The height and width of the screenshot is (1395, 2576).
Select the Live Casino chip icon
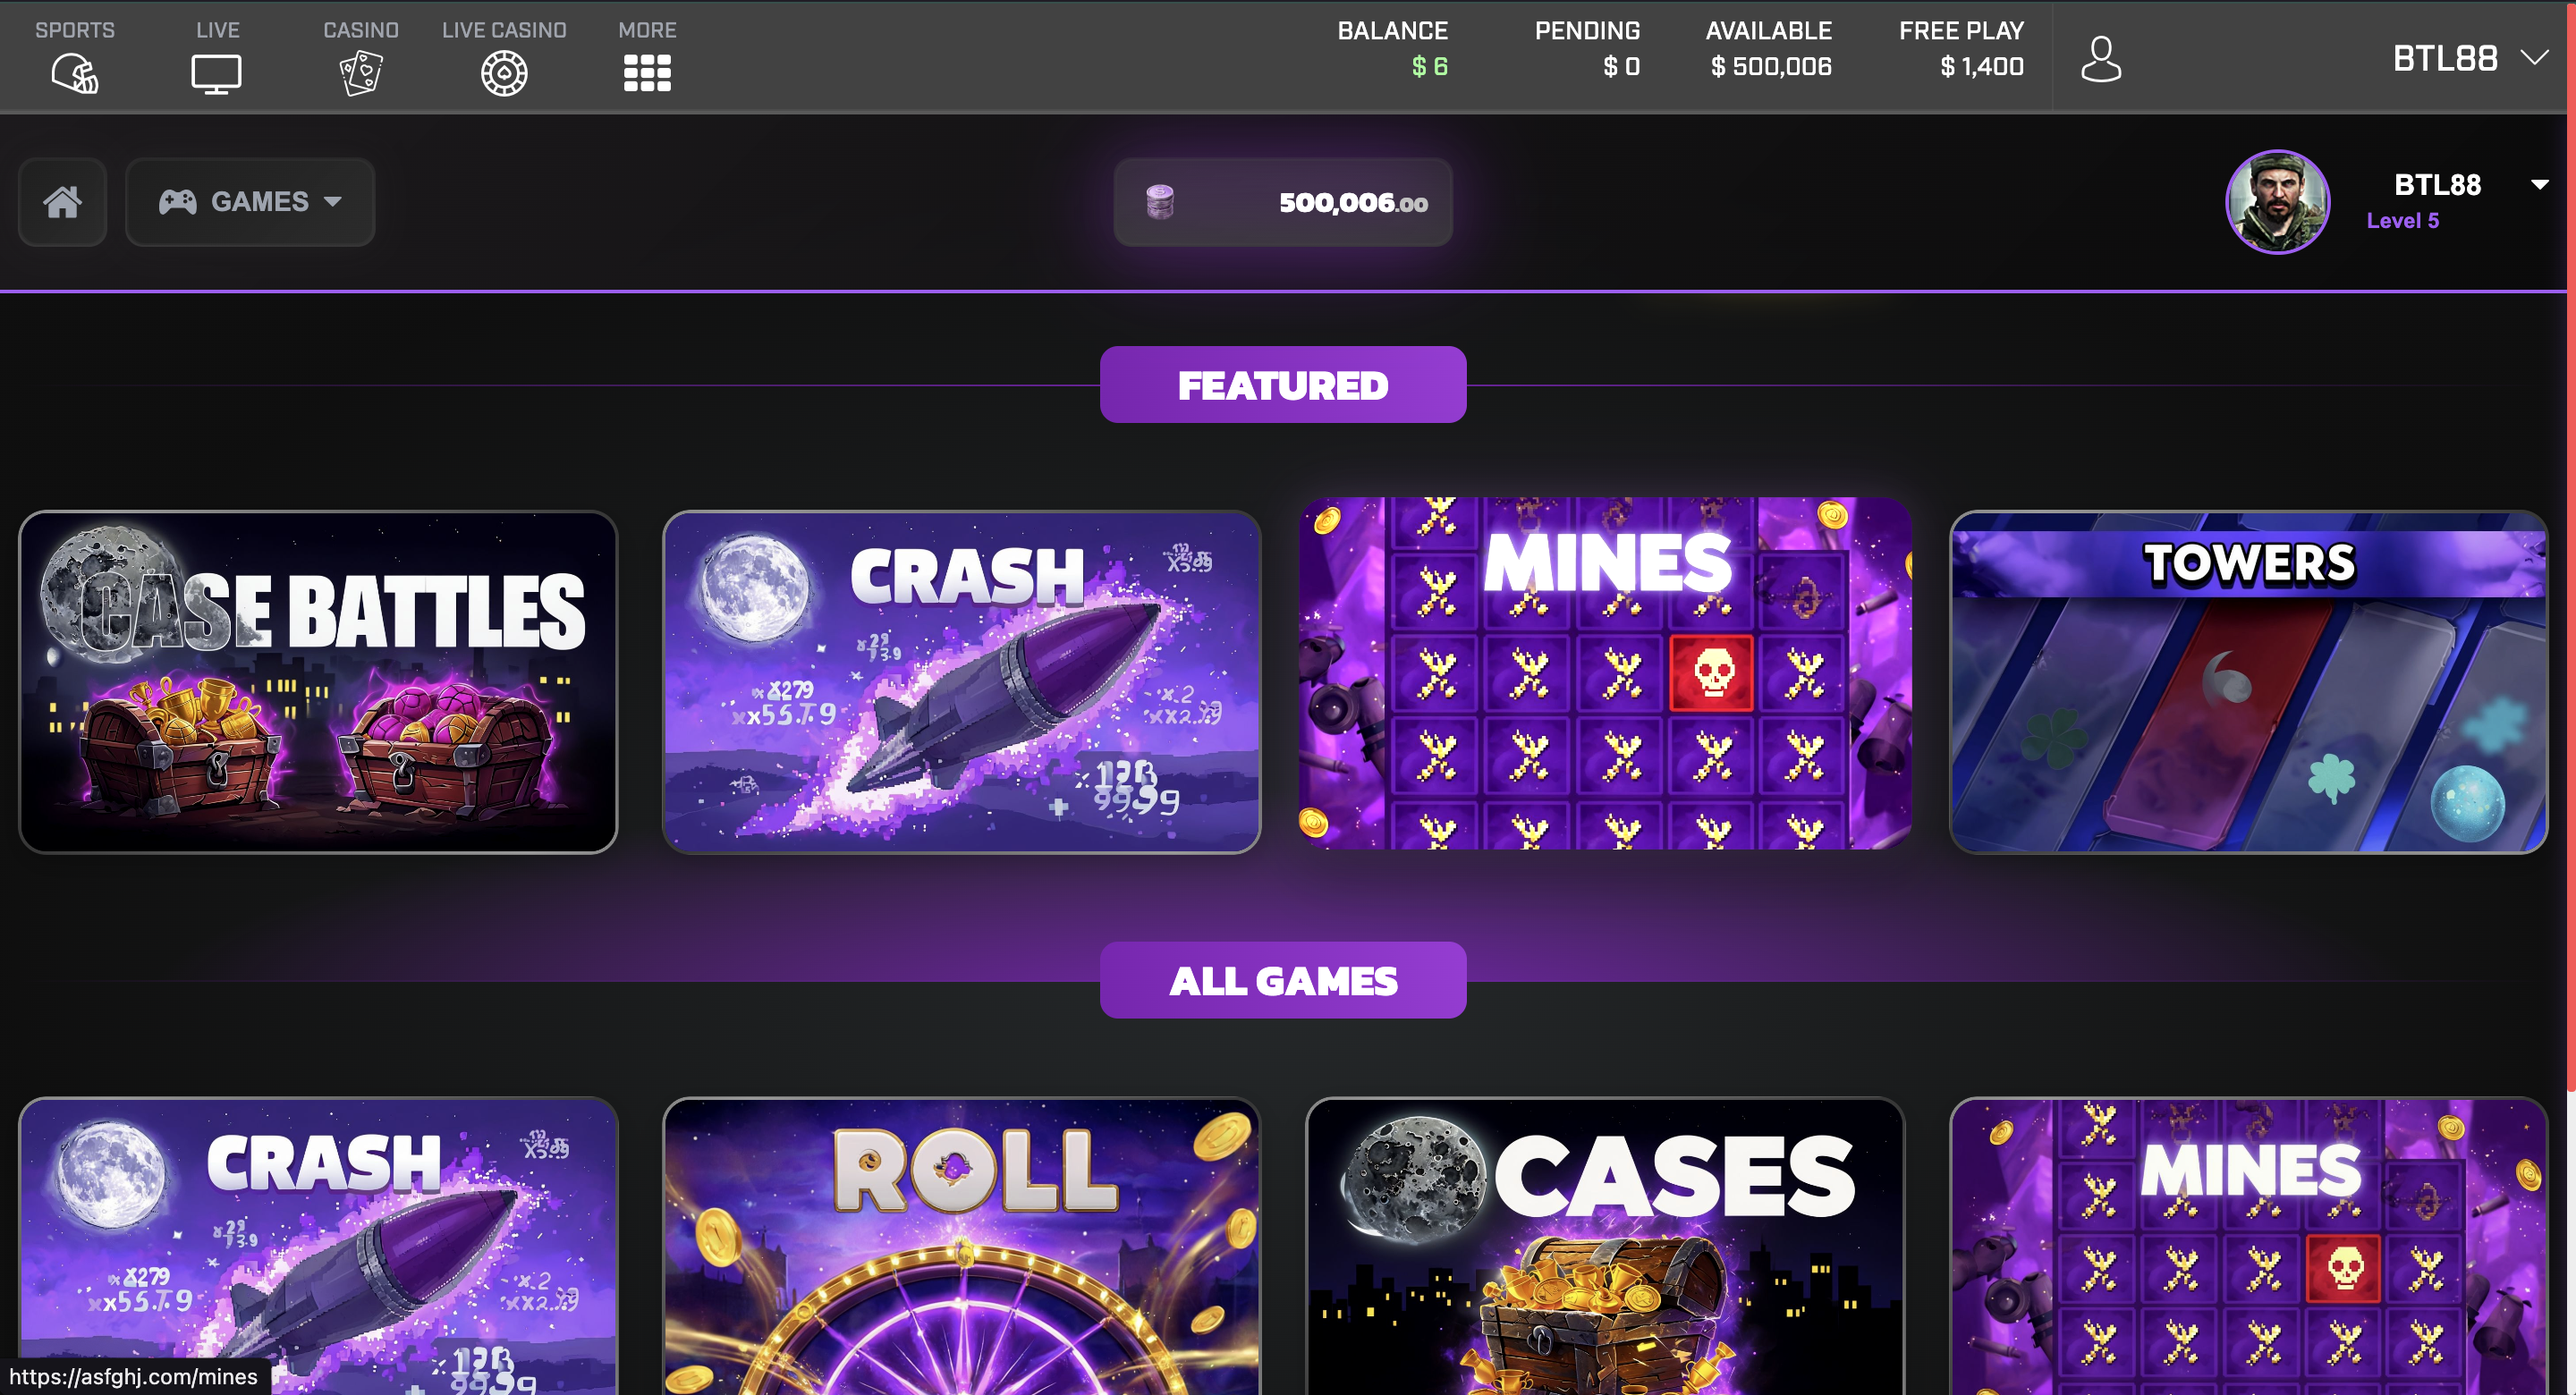coord(504,73)
